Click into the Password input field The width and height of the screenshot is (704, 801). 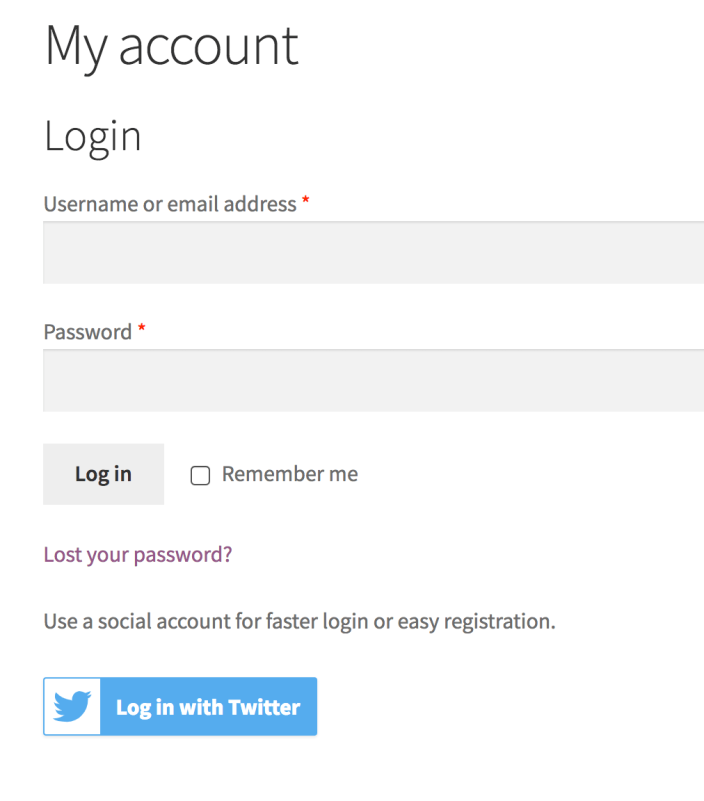[373, 381]
